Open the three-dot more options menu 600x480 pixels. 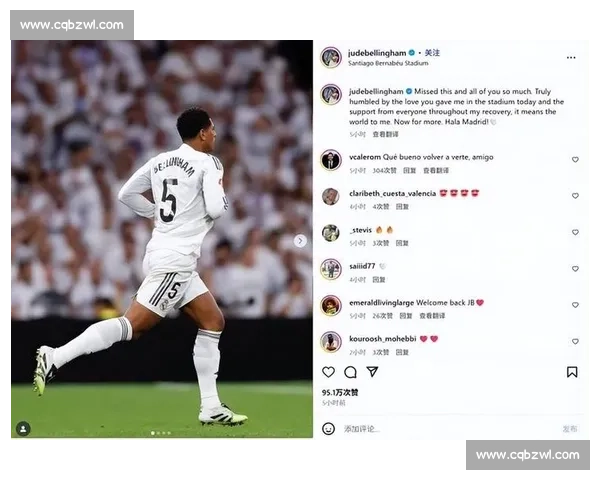[x=571, y=57]
